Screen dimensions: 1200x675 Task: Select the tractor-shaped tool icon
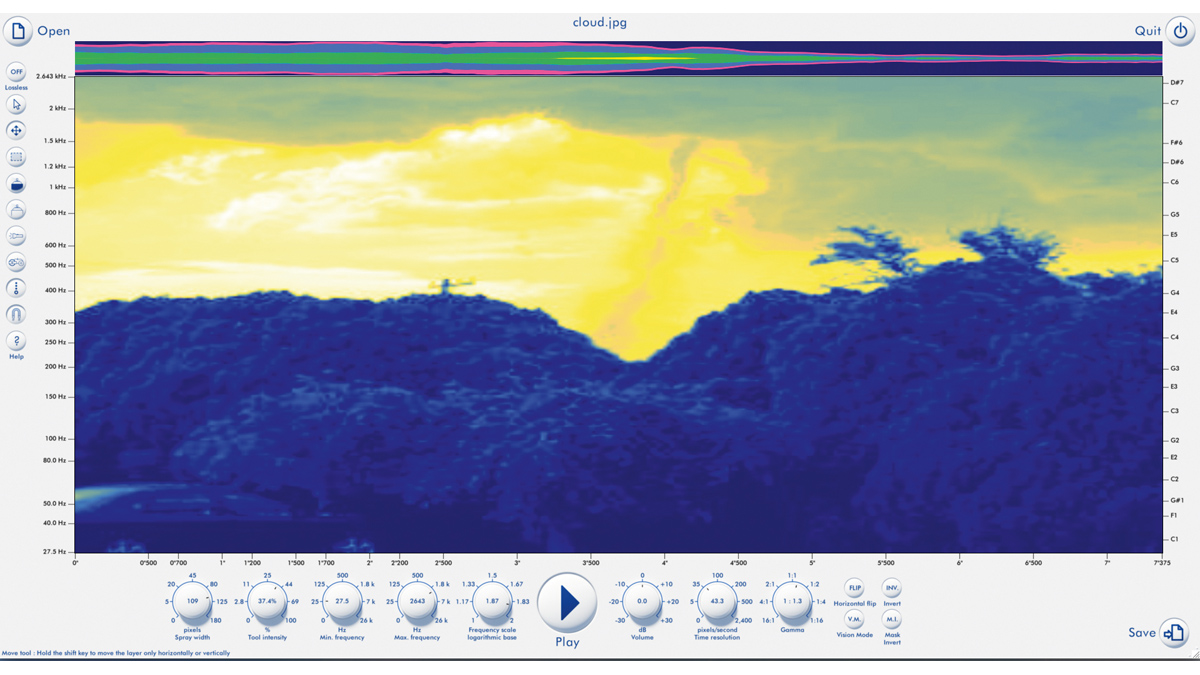[x=16, y=262]
